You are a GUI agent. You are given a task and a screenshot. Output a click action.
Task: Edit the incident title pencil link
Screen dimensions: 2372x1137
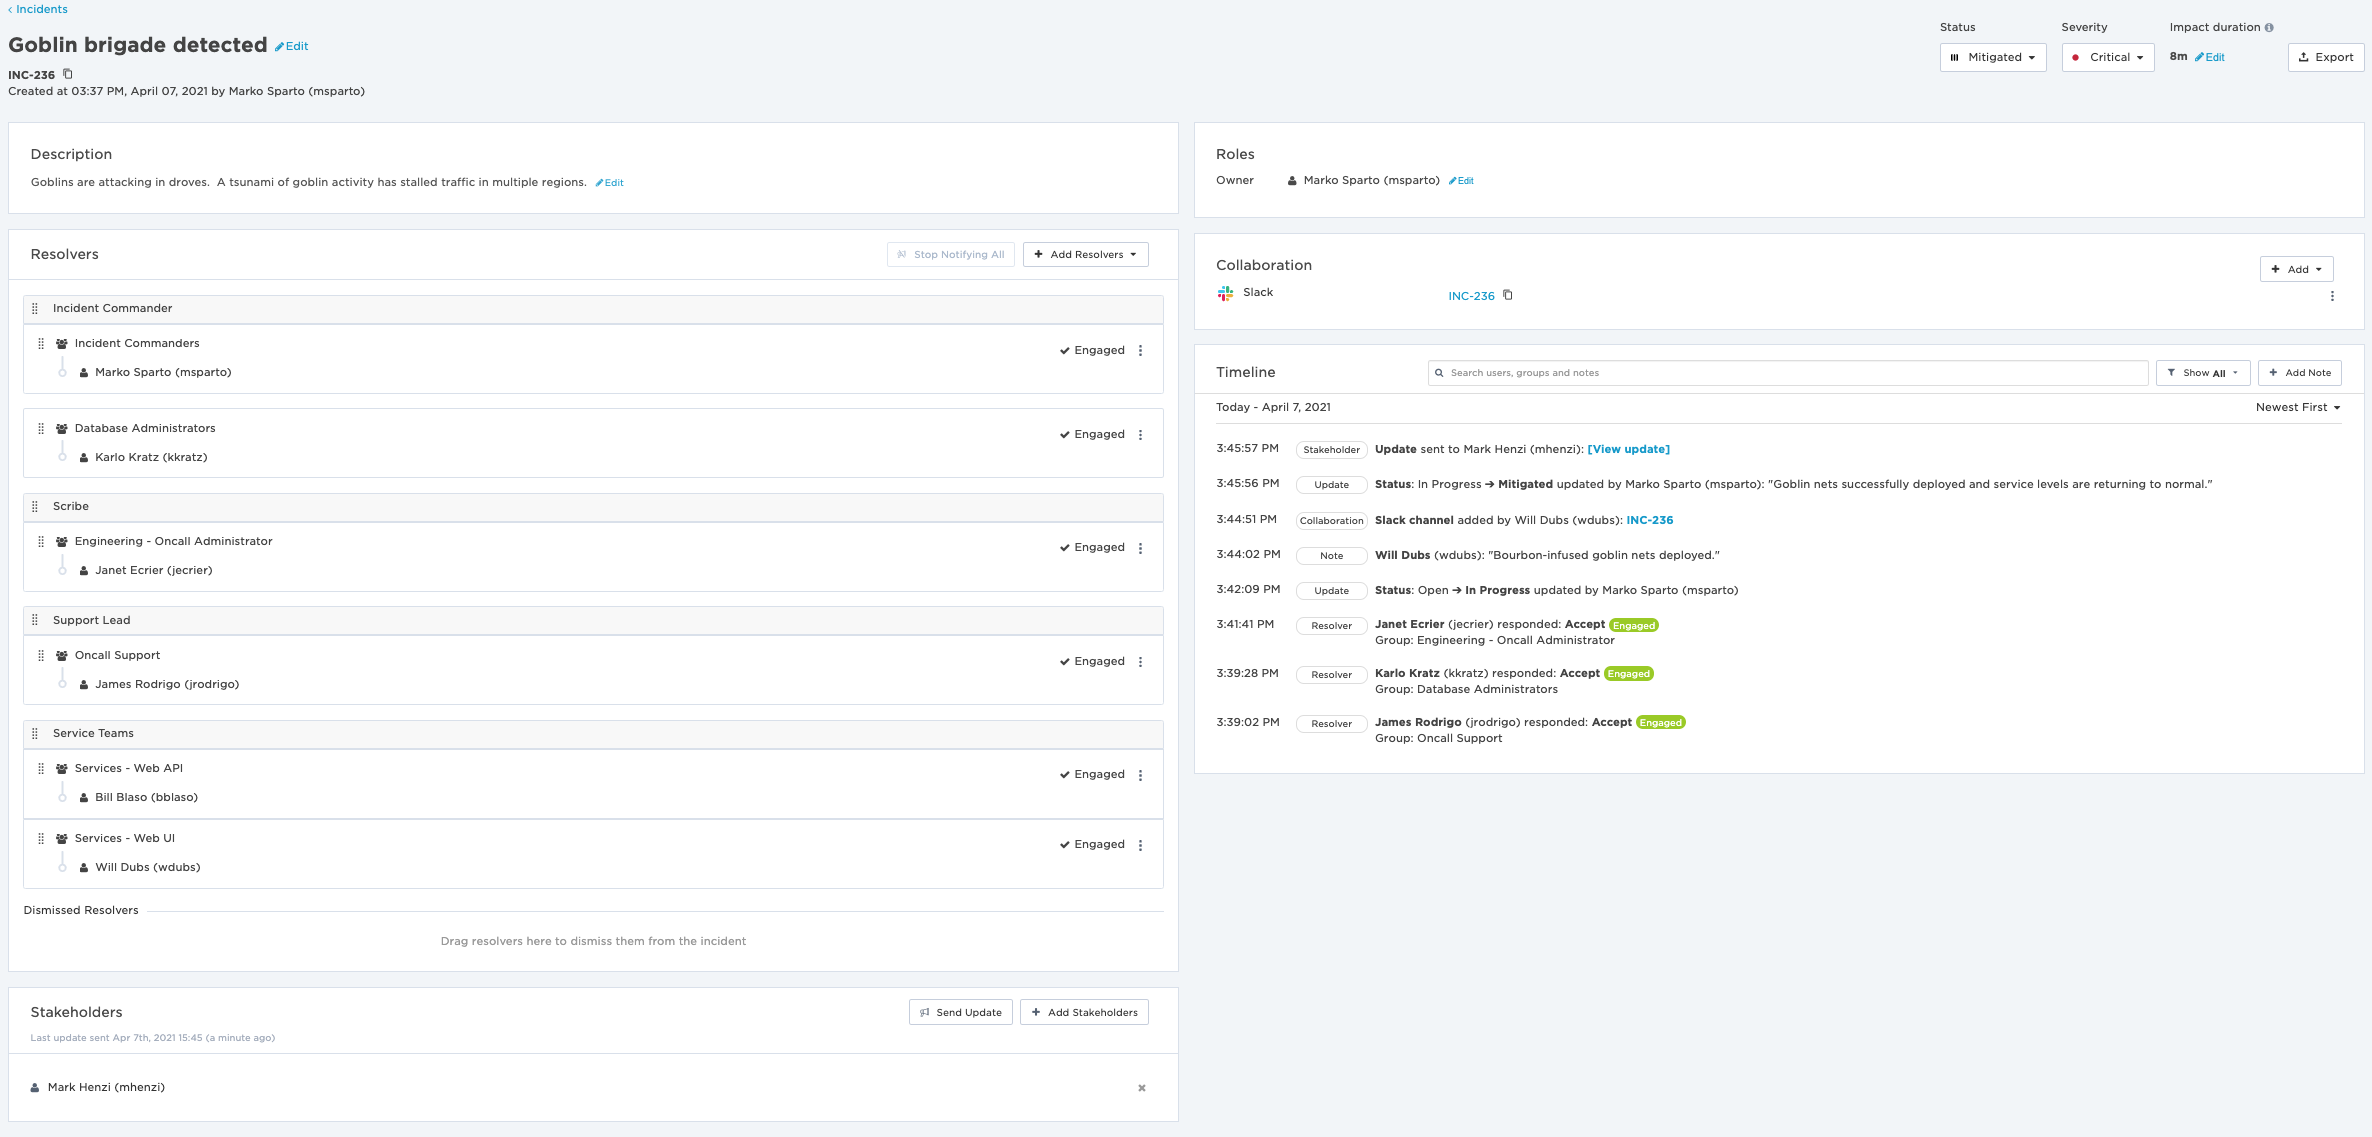click(292, 46)
